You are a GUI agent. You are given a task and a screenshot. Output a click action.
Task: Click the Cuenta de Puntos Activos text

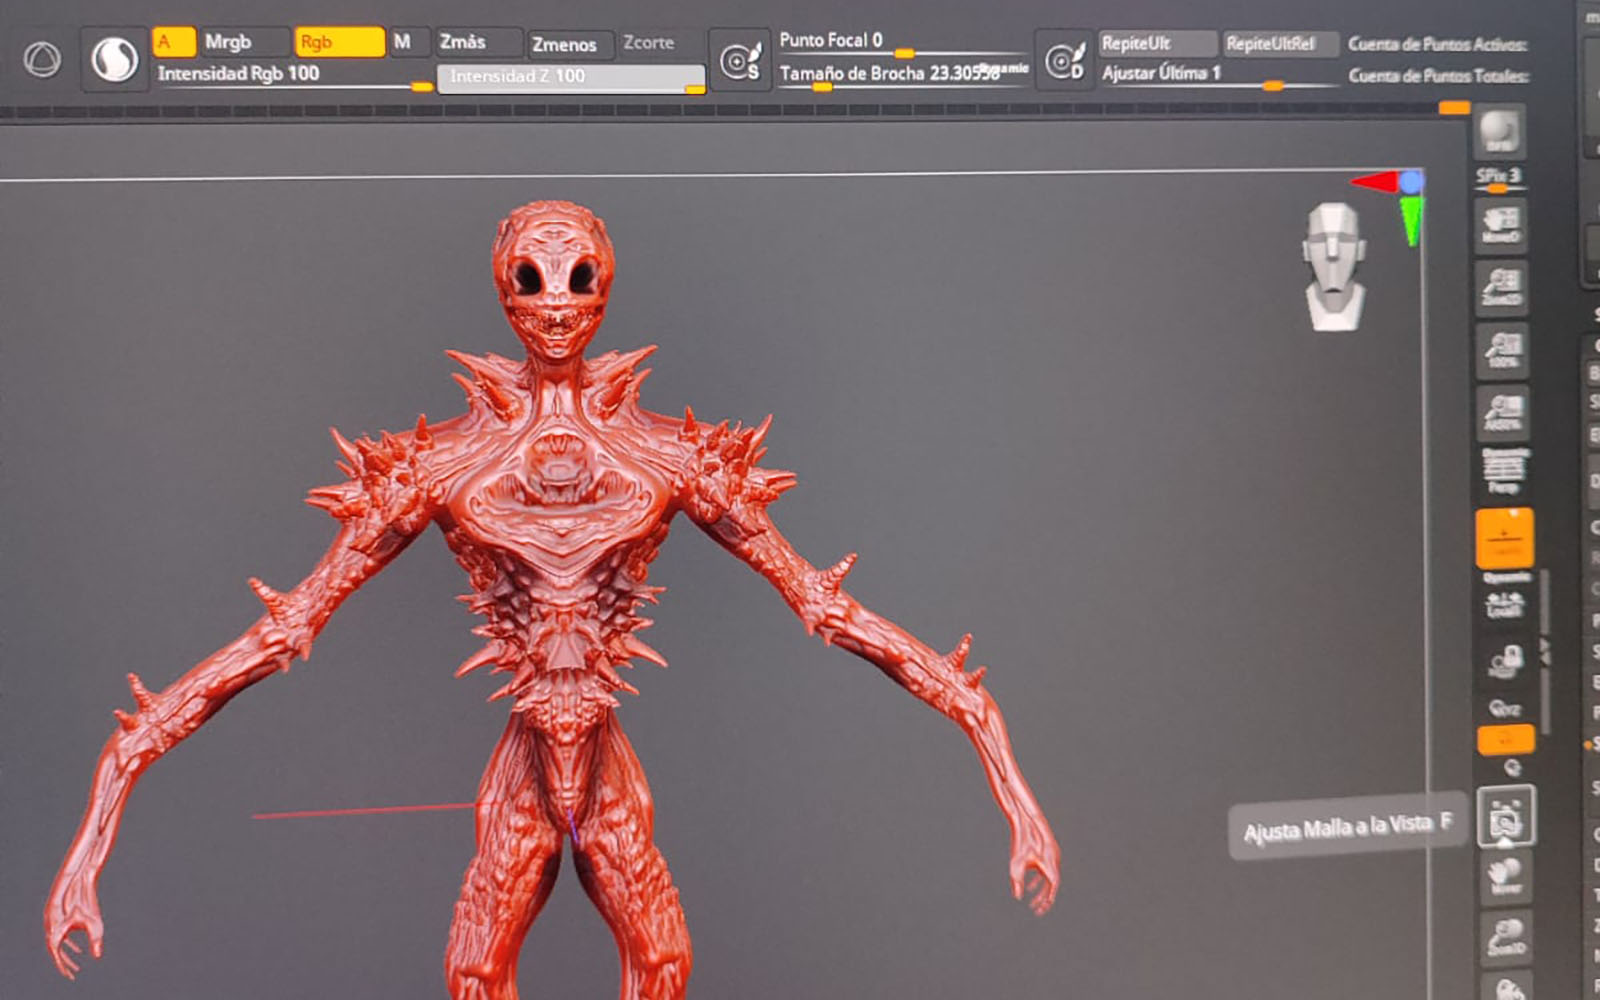[x=1437, y=44]
